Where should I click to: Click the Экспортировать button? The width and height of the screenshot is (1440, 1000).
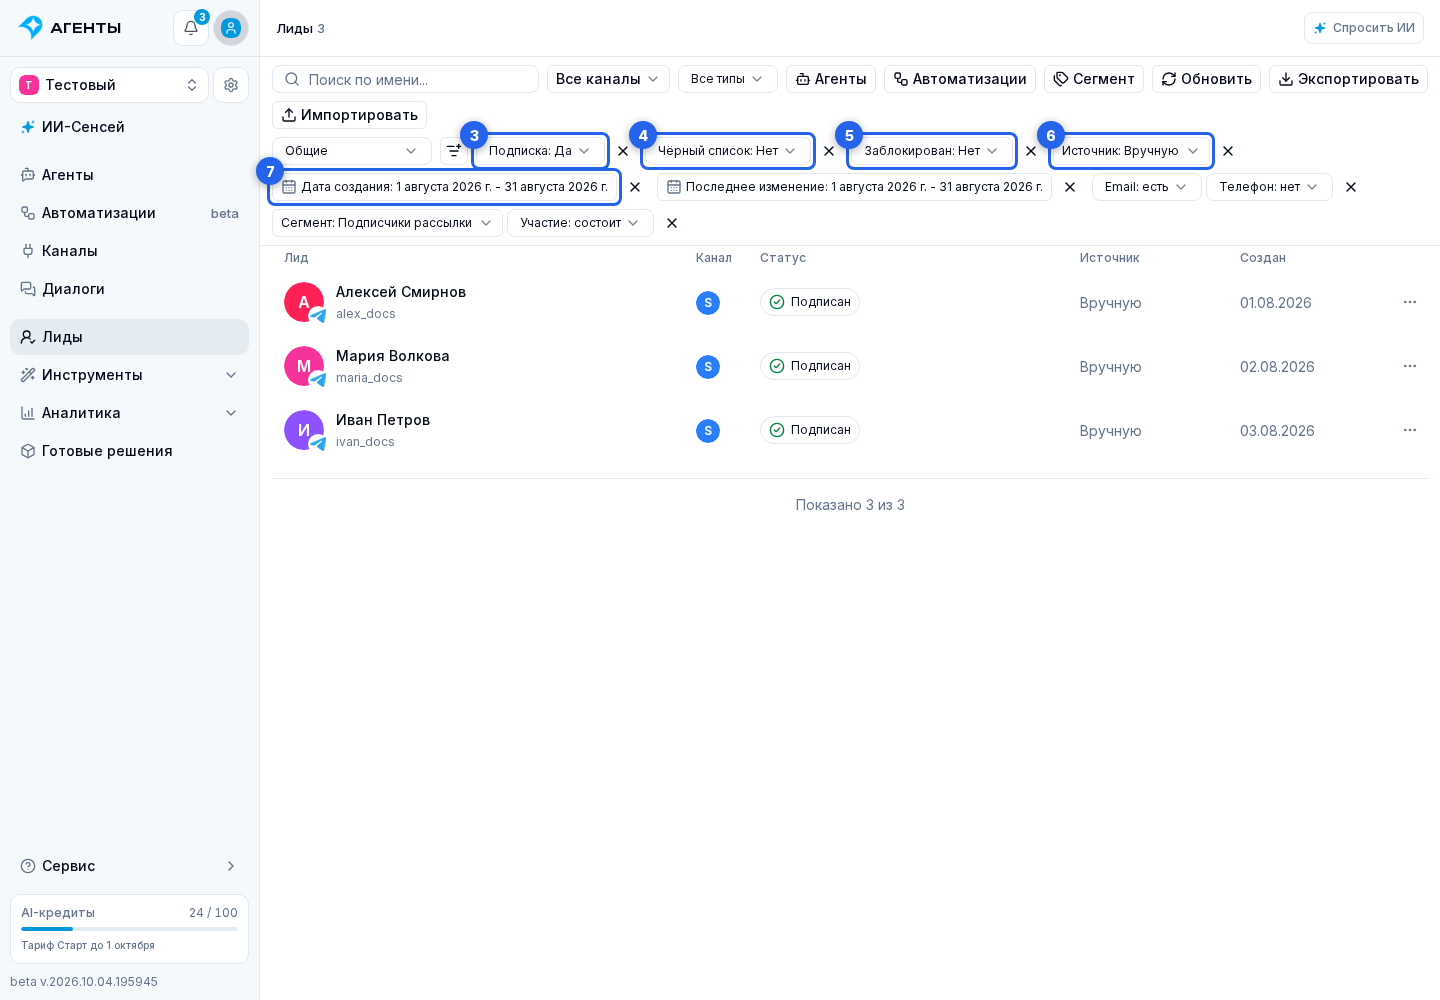[x=1348, y=79]
